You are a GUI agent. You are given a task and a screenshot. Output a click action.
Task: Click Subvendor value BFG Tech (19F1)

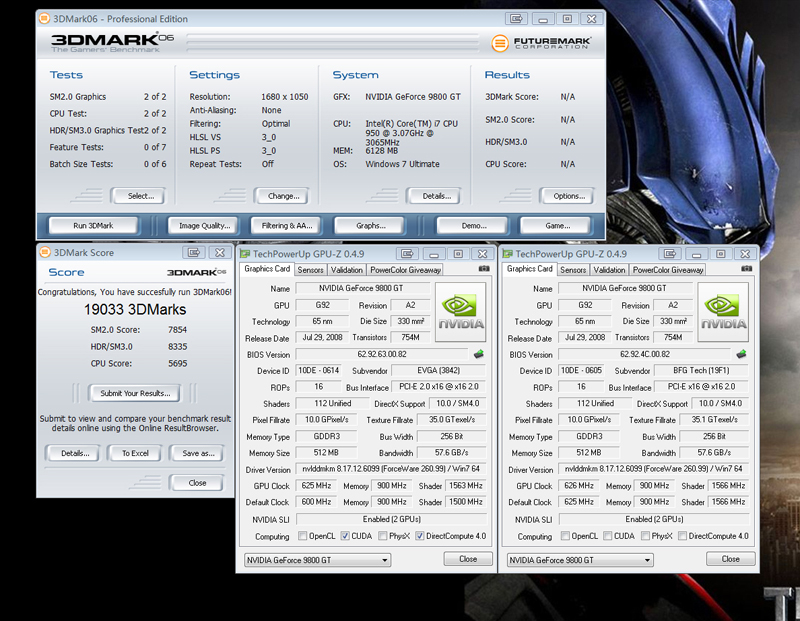tap(702, 370)
